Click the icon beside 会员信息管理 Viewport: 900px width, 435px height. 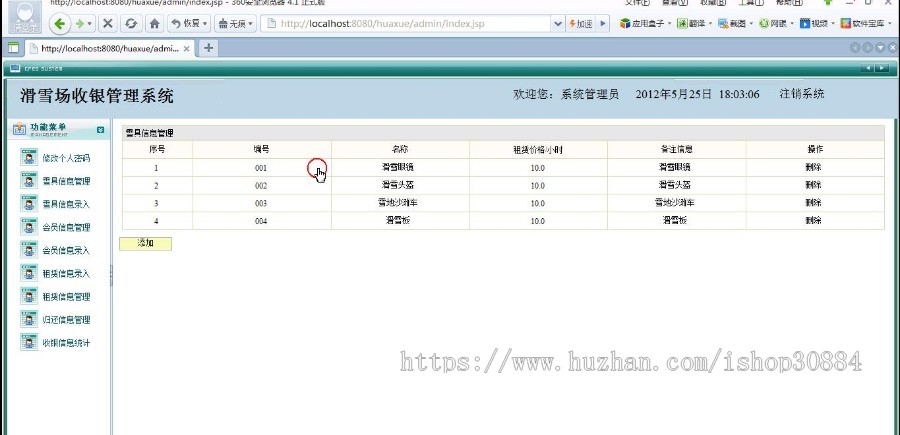tap(29, 227)
